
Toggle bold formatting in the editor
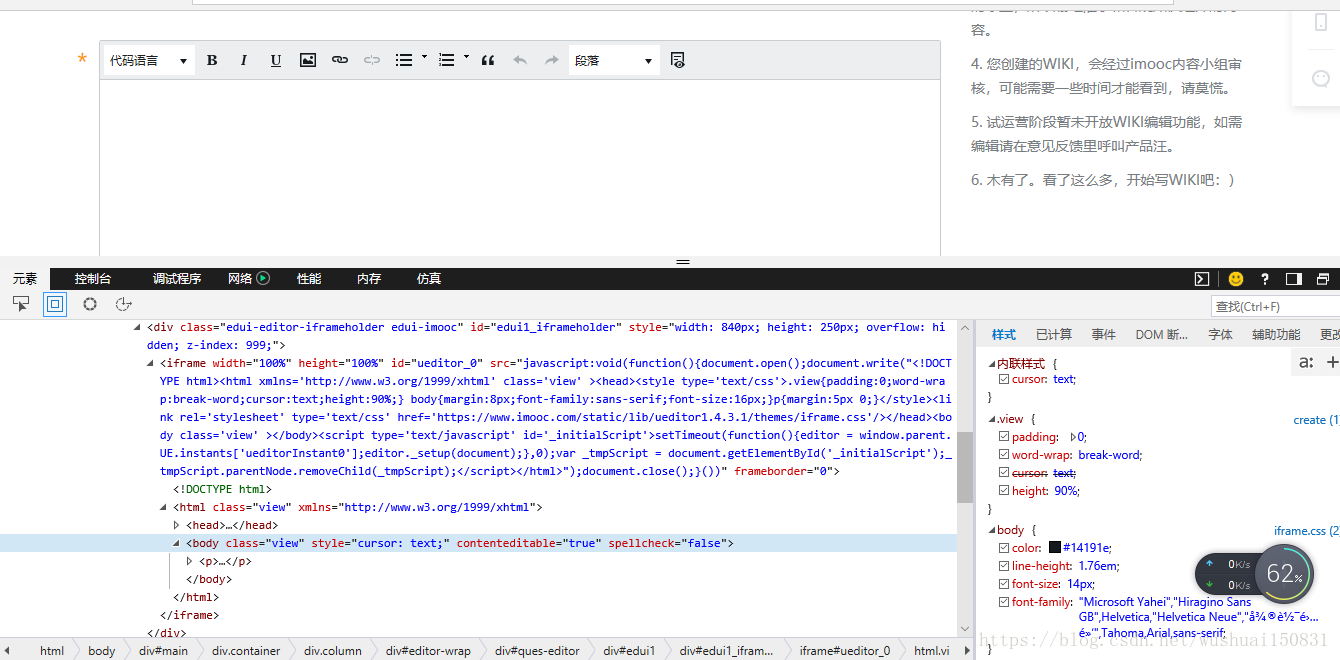point(212,61)
